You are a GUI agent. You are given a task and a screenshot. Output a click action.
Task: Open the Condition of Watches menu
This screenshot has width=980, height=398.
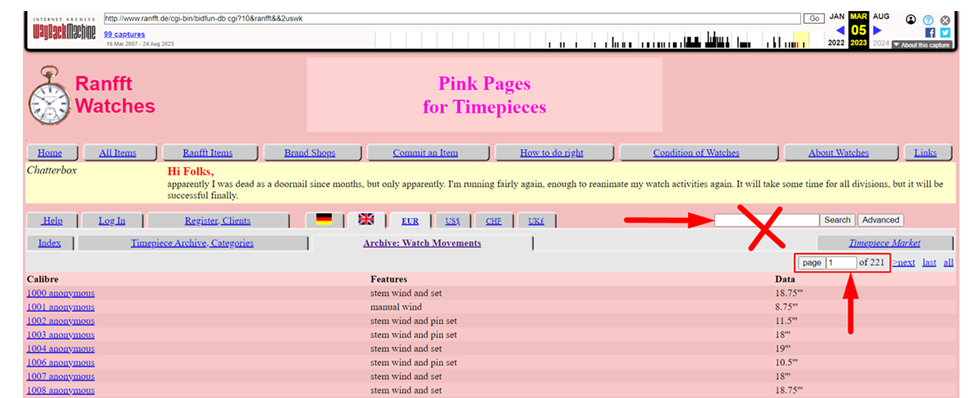click(696, 152)
